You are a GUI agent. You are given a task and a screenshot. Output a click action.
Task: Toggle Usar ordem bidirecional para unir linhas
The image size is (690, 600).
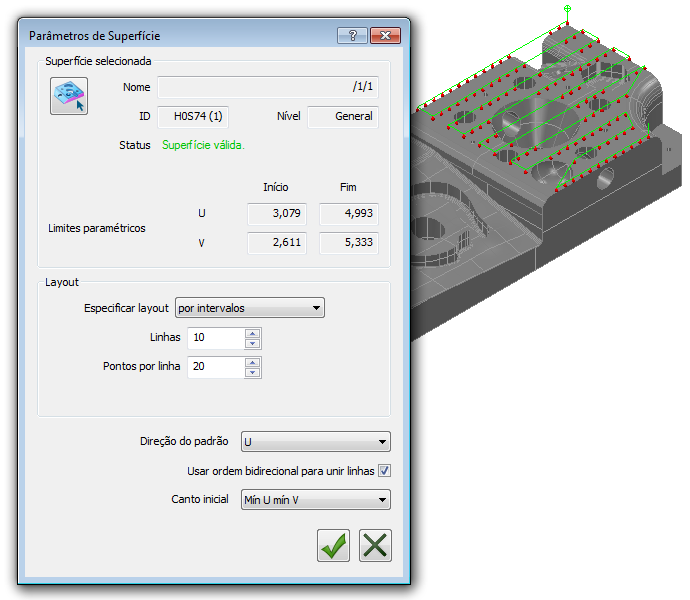coord(384,471)
